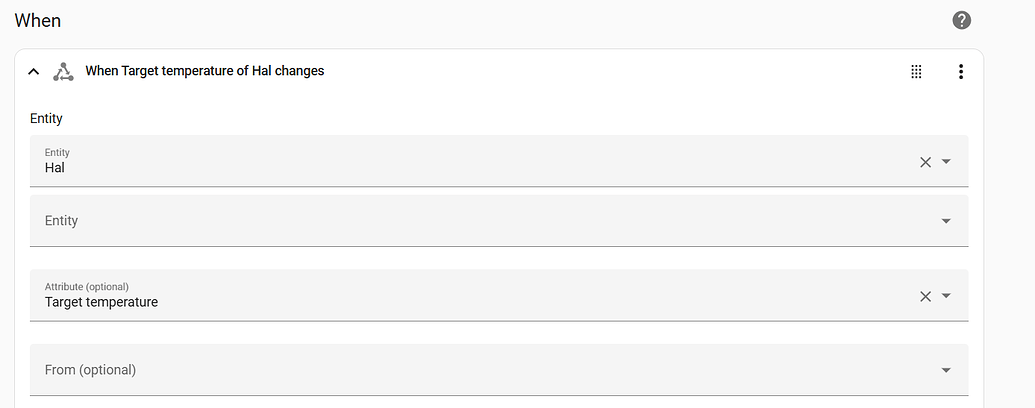Collapse the Target temperature trigger card
1035x408 pixels.
(x=34, y=71)
